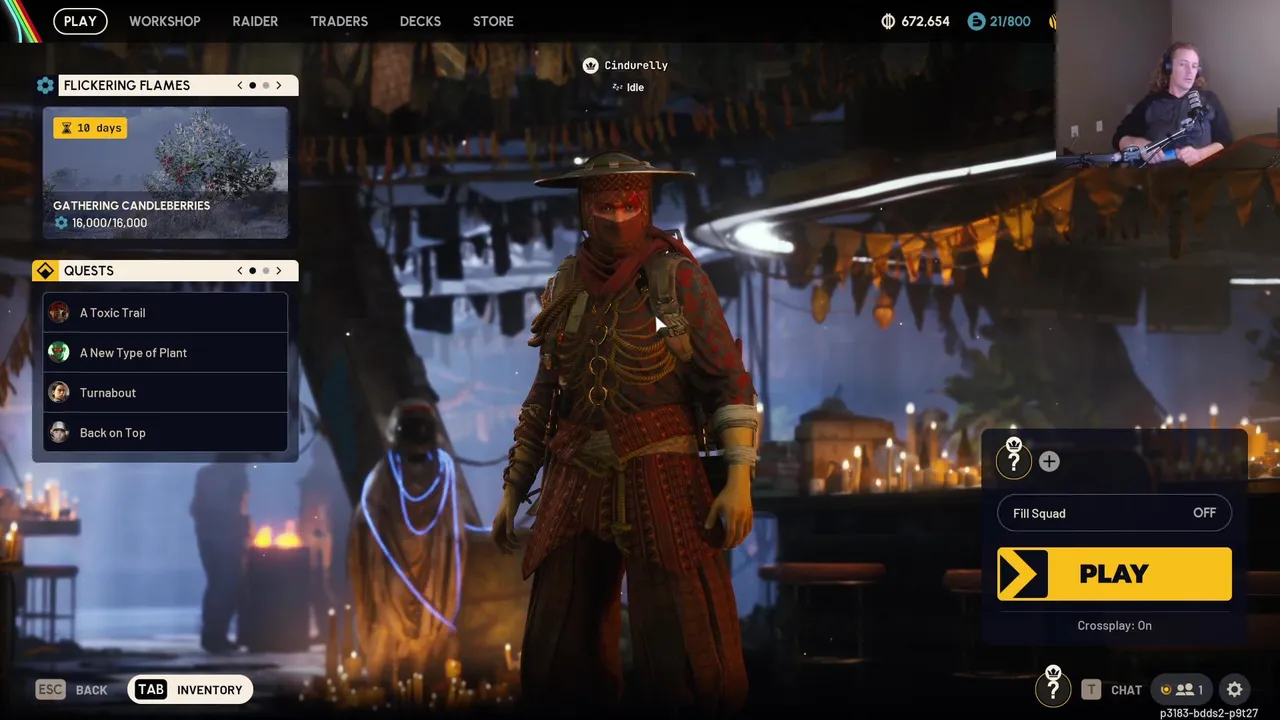Click the bottom-right profile question mark icon
1280x720 pixels.
pyautogui.click(x=1053, y=687)
